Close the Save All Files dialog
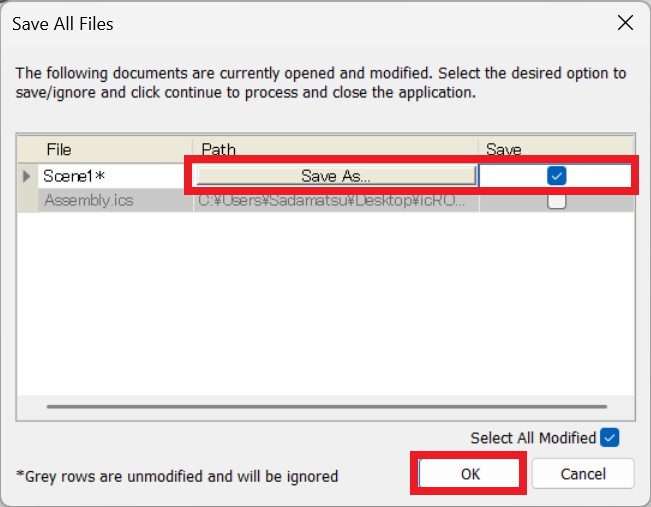The image size is (651, 507). [625, 23]
